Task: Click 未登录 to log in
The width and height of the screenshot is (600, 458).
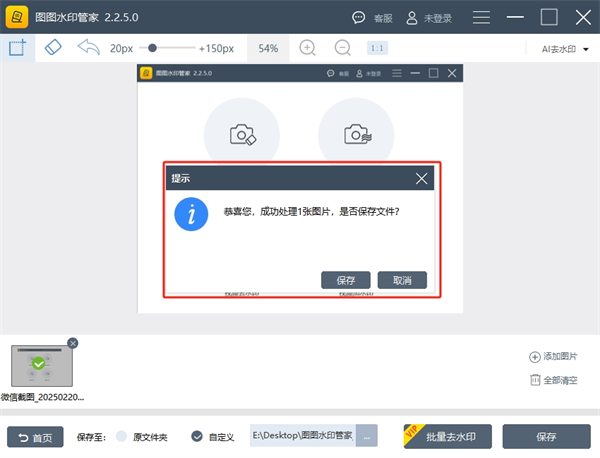Action: click(429, 18)
